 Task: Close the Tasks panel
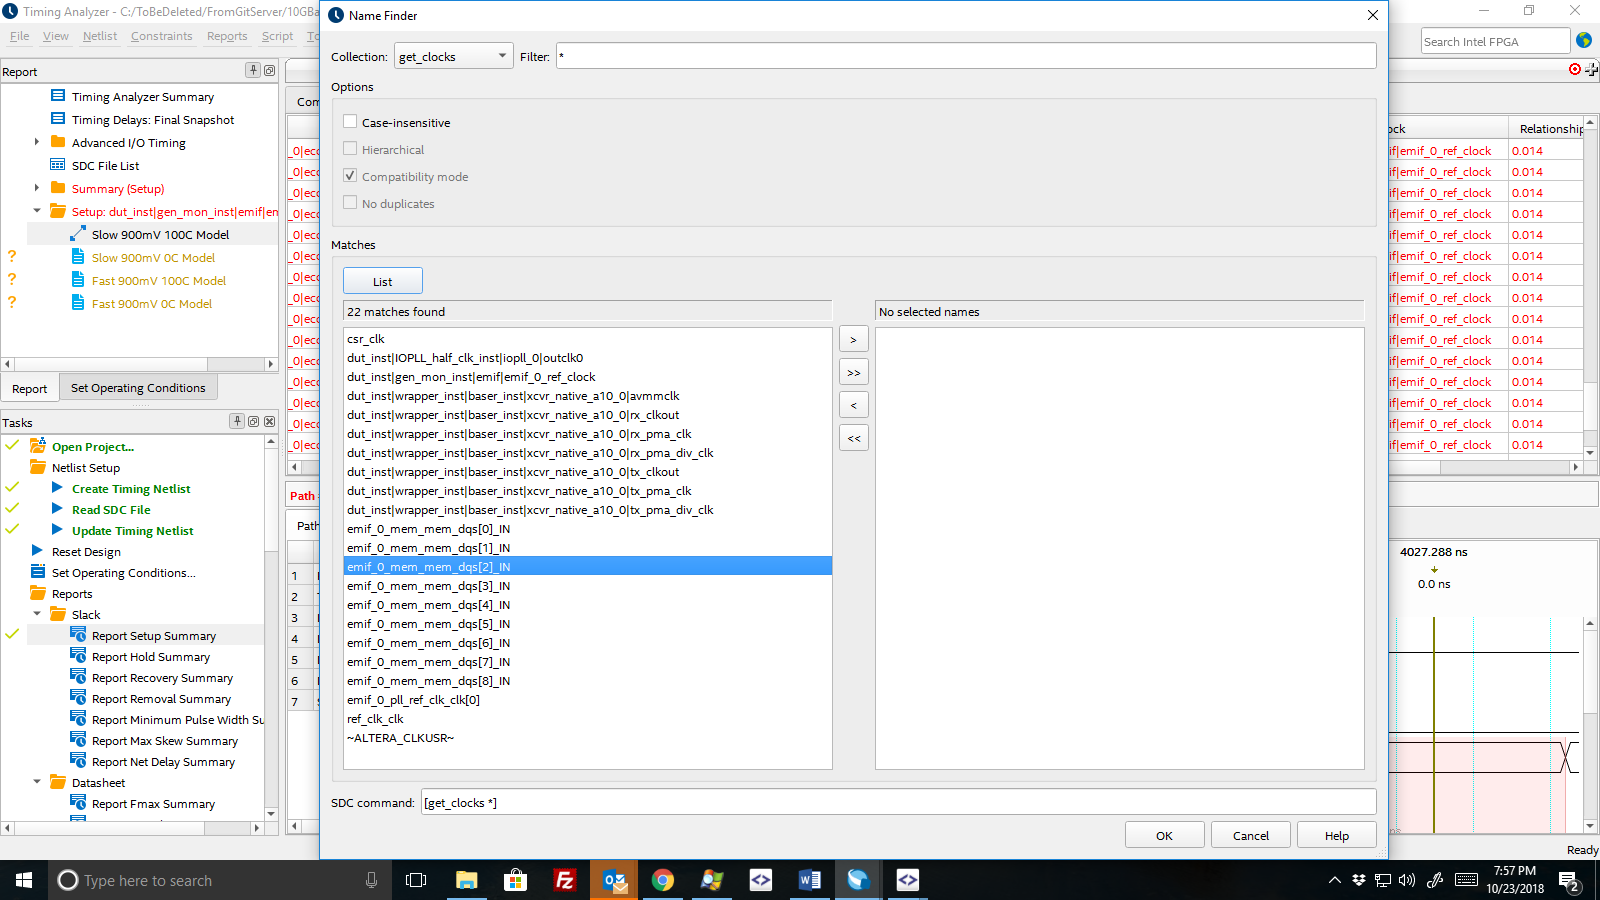[269, 422]
